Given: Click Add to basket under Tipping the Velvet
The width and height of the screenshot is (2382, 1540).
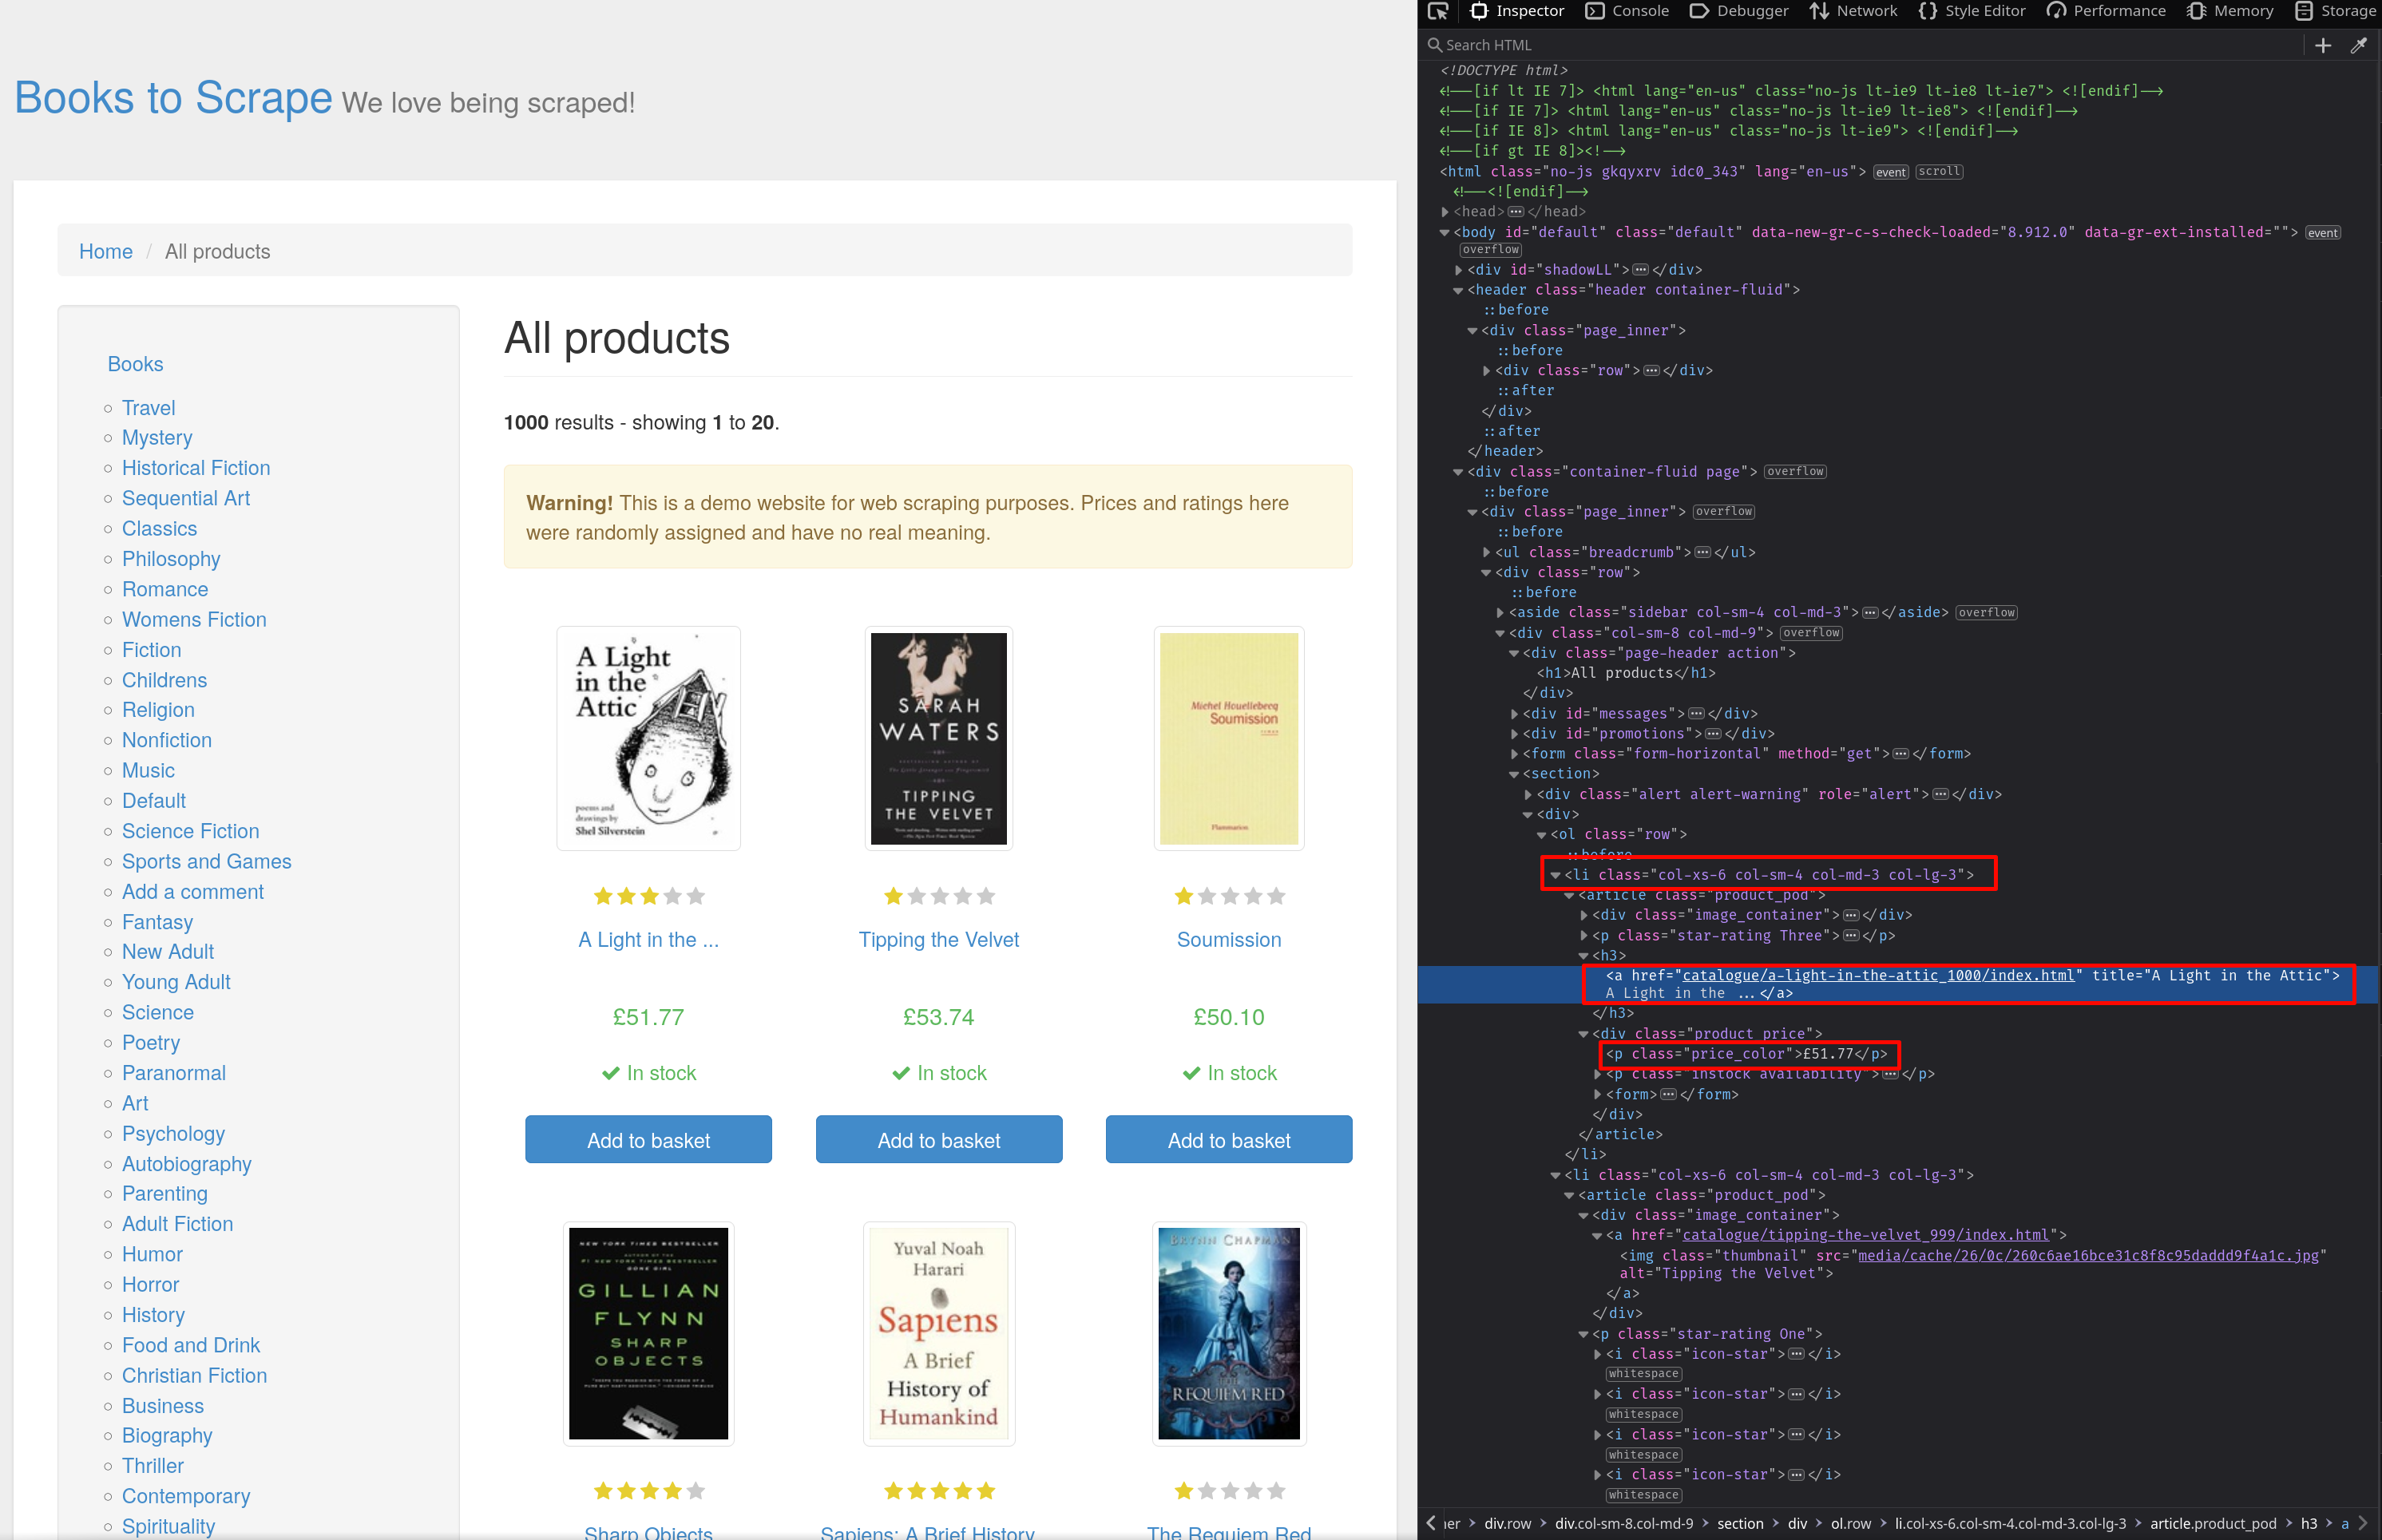Looking at the screenshot, I should point(938,1139).
